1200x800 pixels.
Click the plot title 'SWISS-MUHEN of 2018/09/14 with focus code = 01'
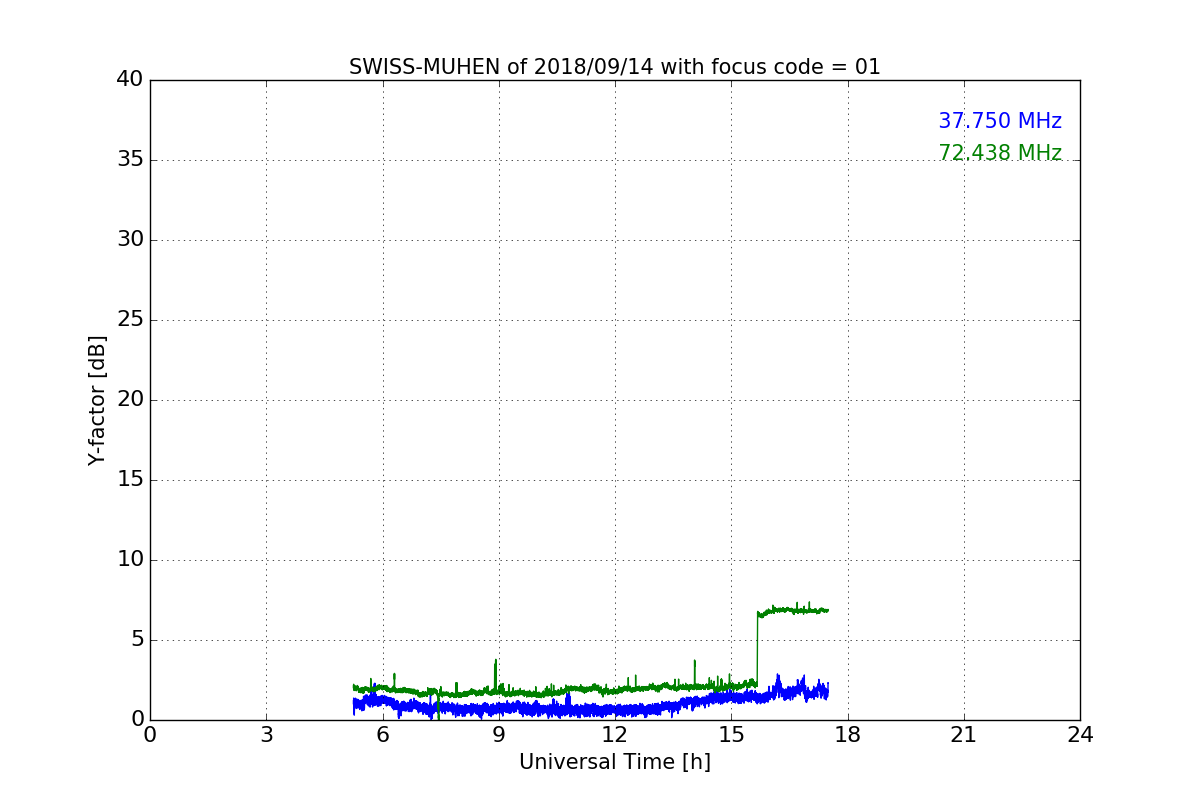point(615,67)
